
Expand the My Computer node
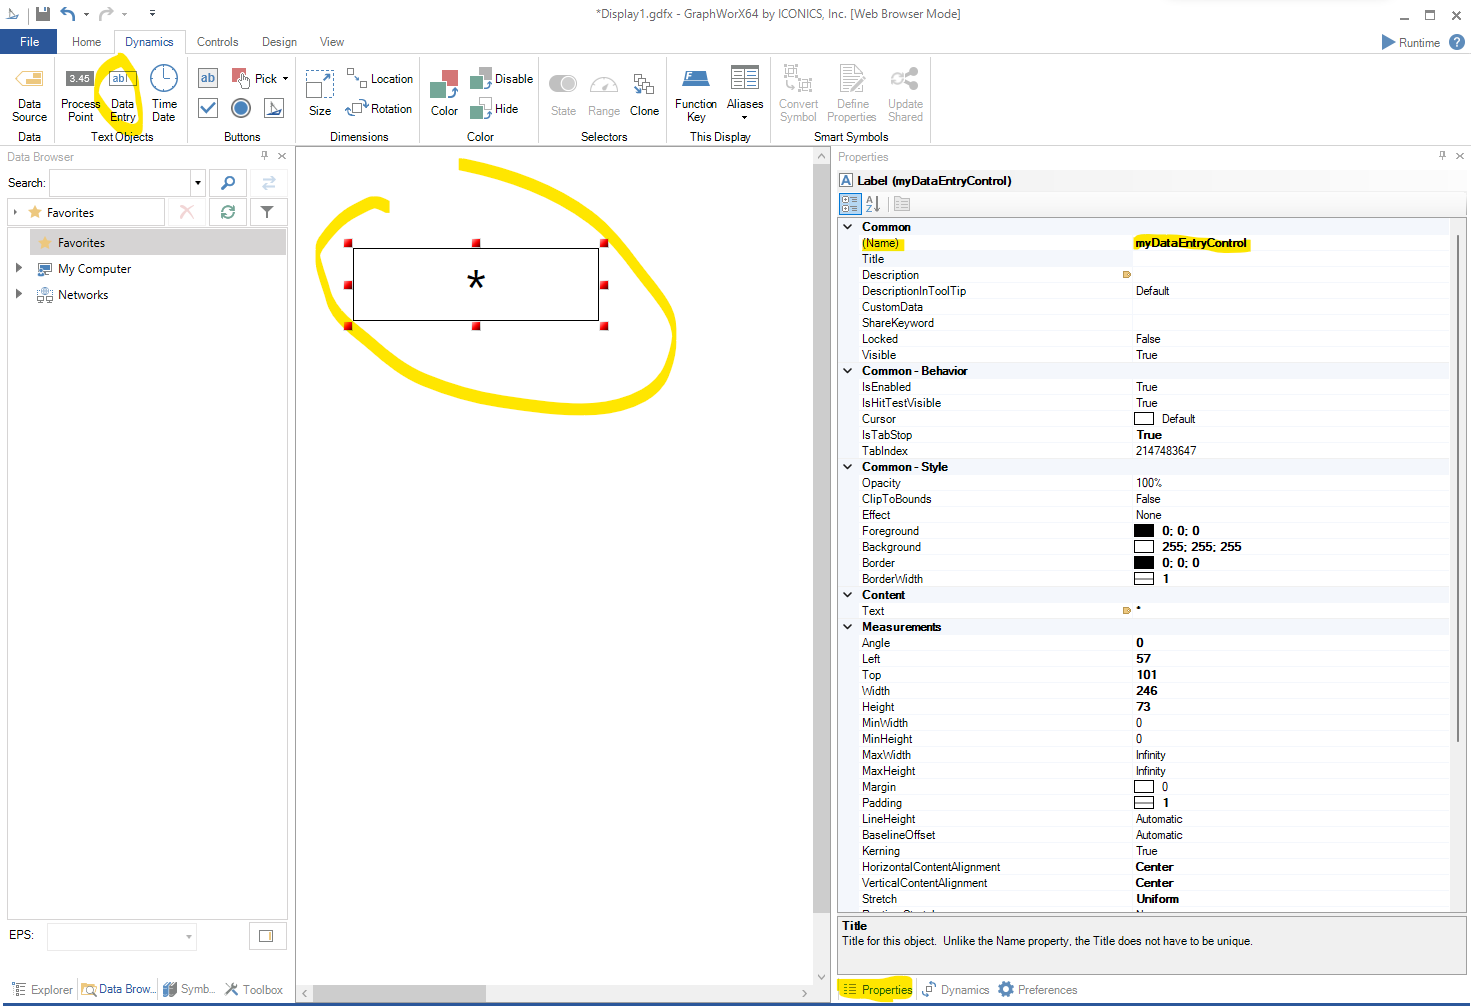pos(19,268)
